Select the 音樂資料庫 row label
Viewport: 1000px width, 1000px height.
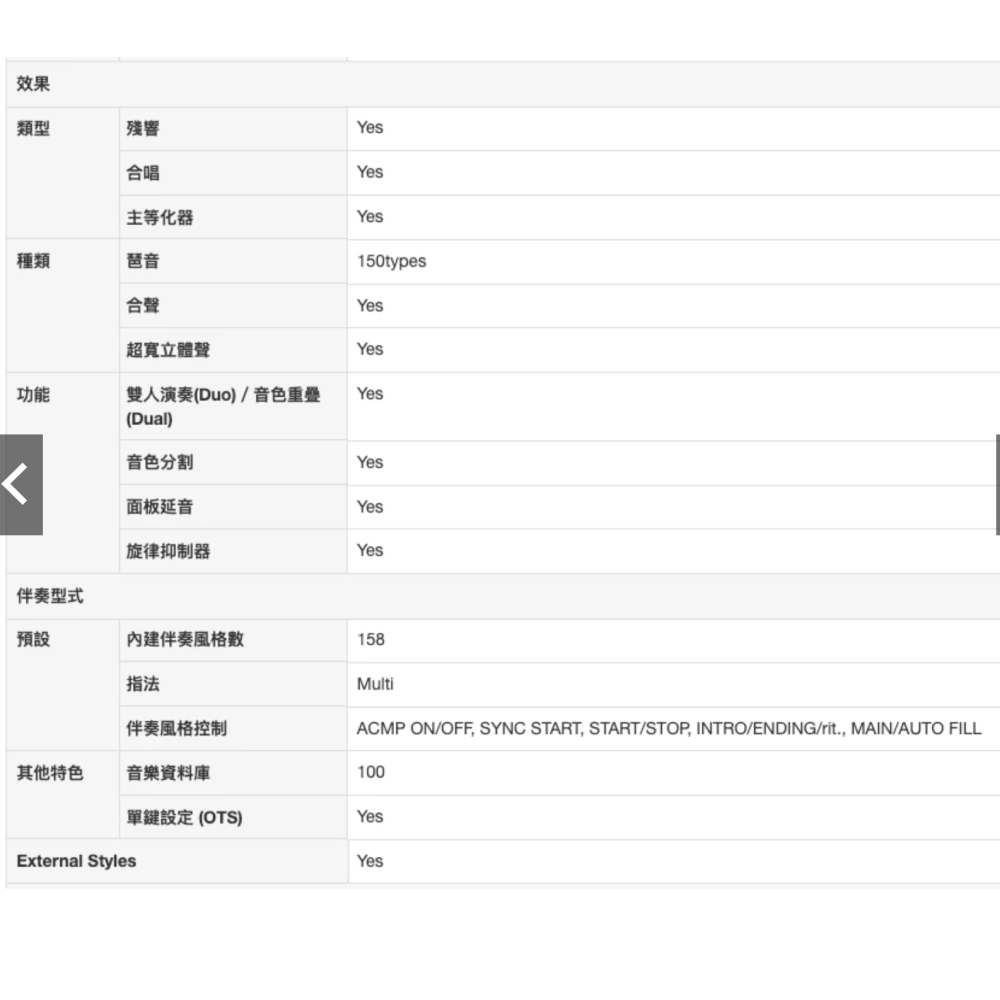[168, 773]
